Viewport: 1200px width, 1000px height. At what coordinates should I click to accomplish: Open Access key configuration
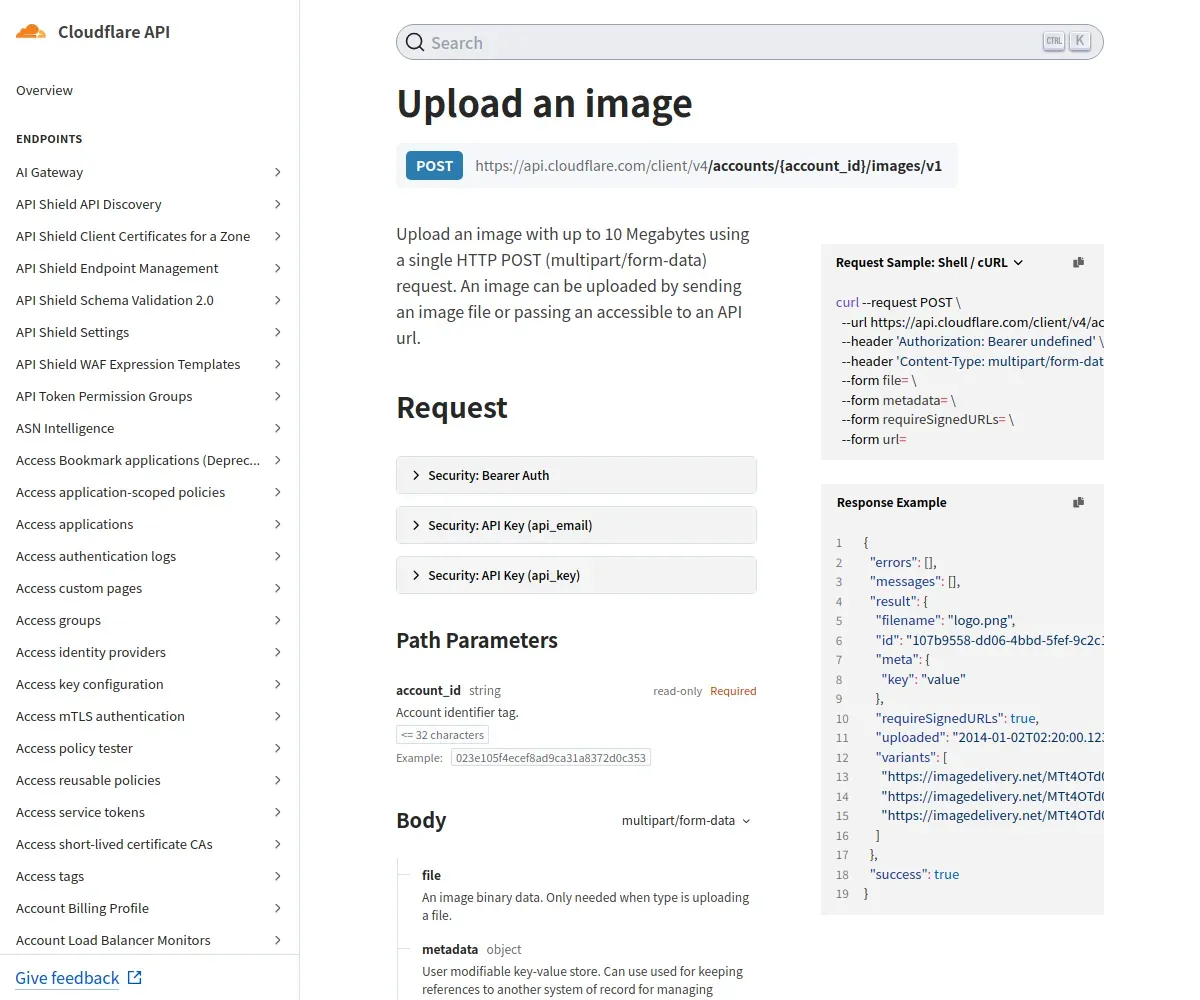click(90, 684)
